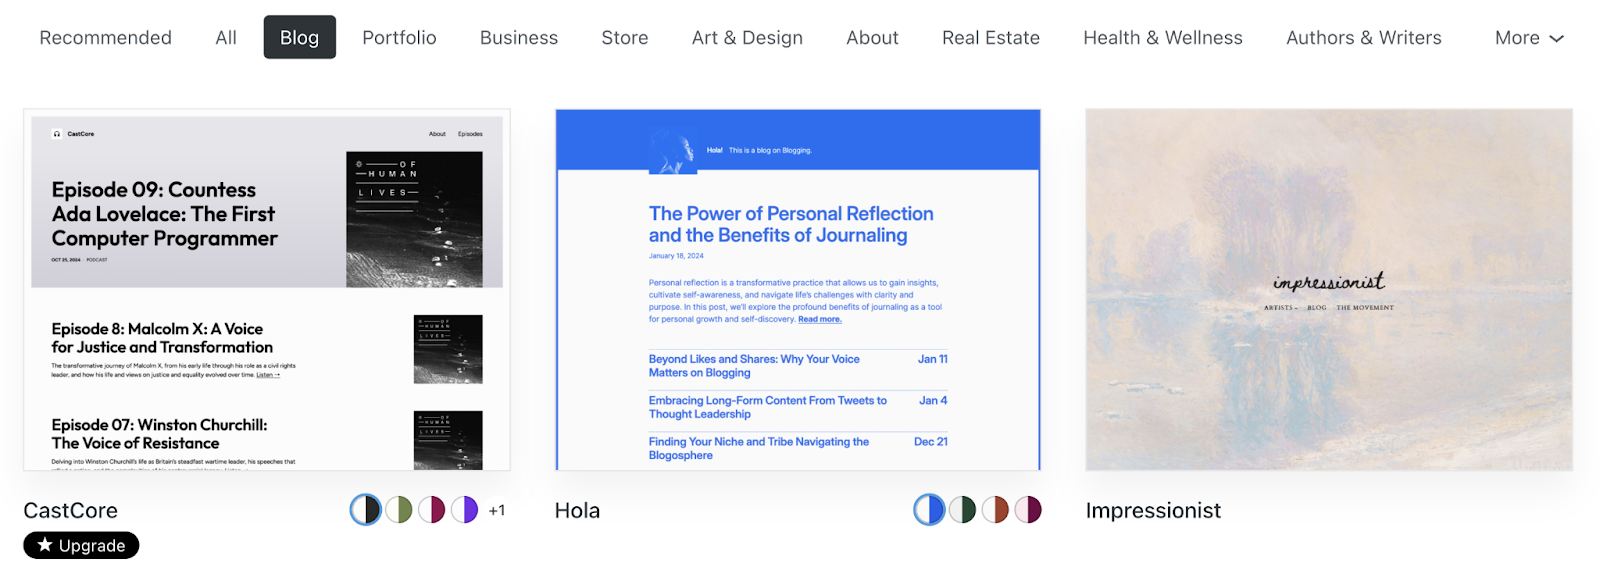The image size is (1600, 588).
Task: Click the Episode 09 Ada Lovelace headline
Action: click(165, 214)
